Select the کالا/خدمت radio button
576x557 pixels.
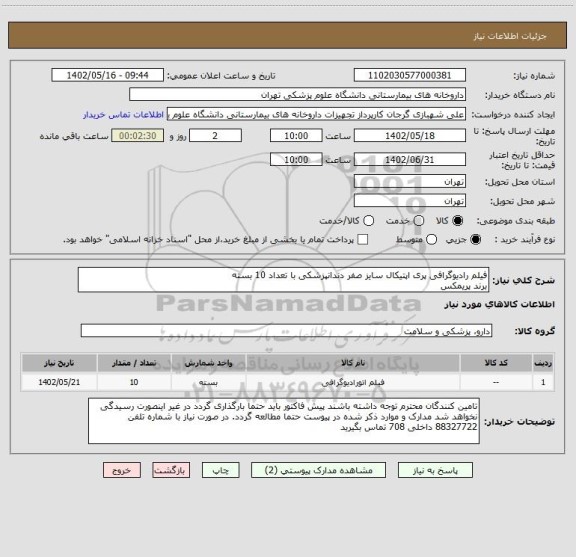pos(368,220)
